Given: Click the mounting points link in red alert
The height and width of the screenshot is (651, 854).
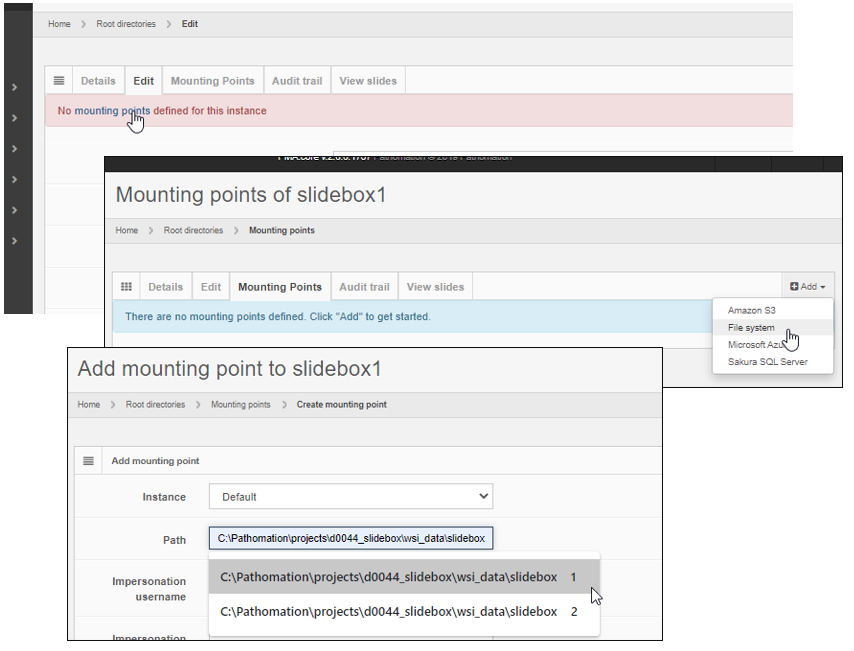Looking at the screenshot, I should (112, 111).
